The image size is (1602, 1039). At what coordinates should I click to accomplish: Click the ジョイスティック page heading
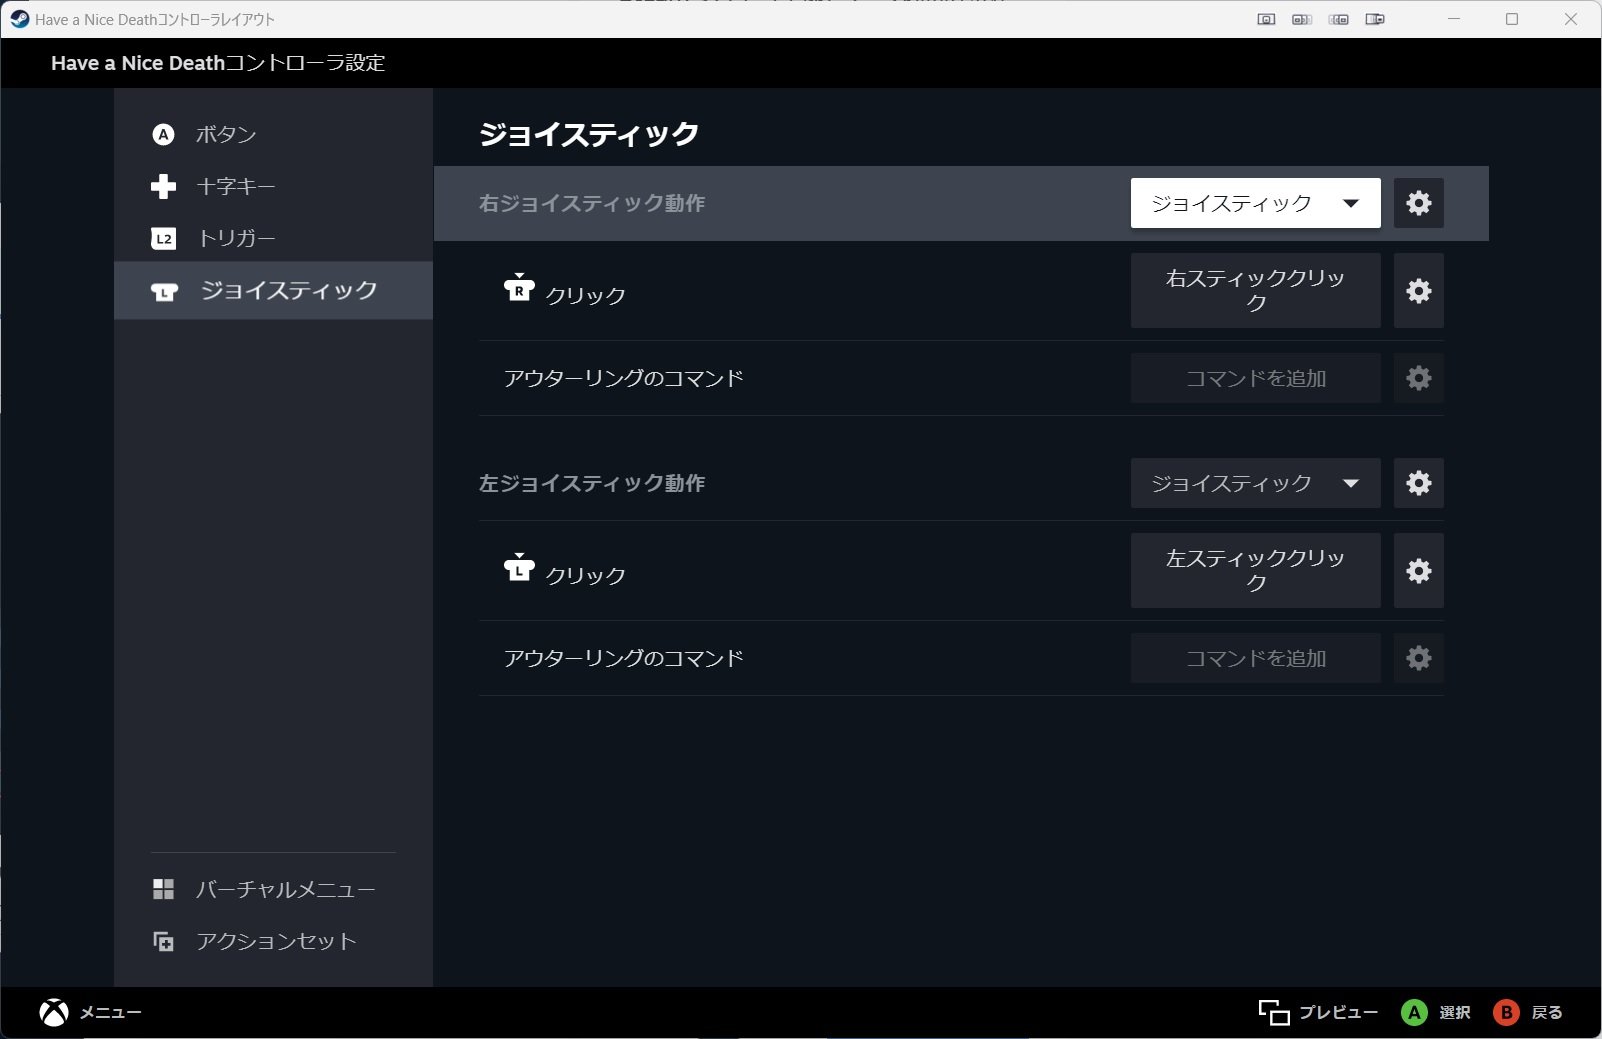click(589, 134)
